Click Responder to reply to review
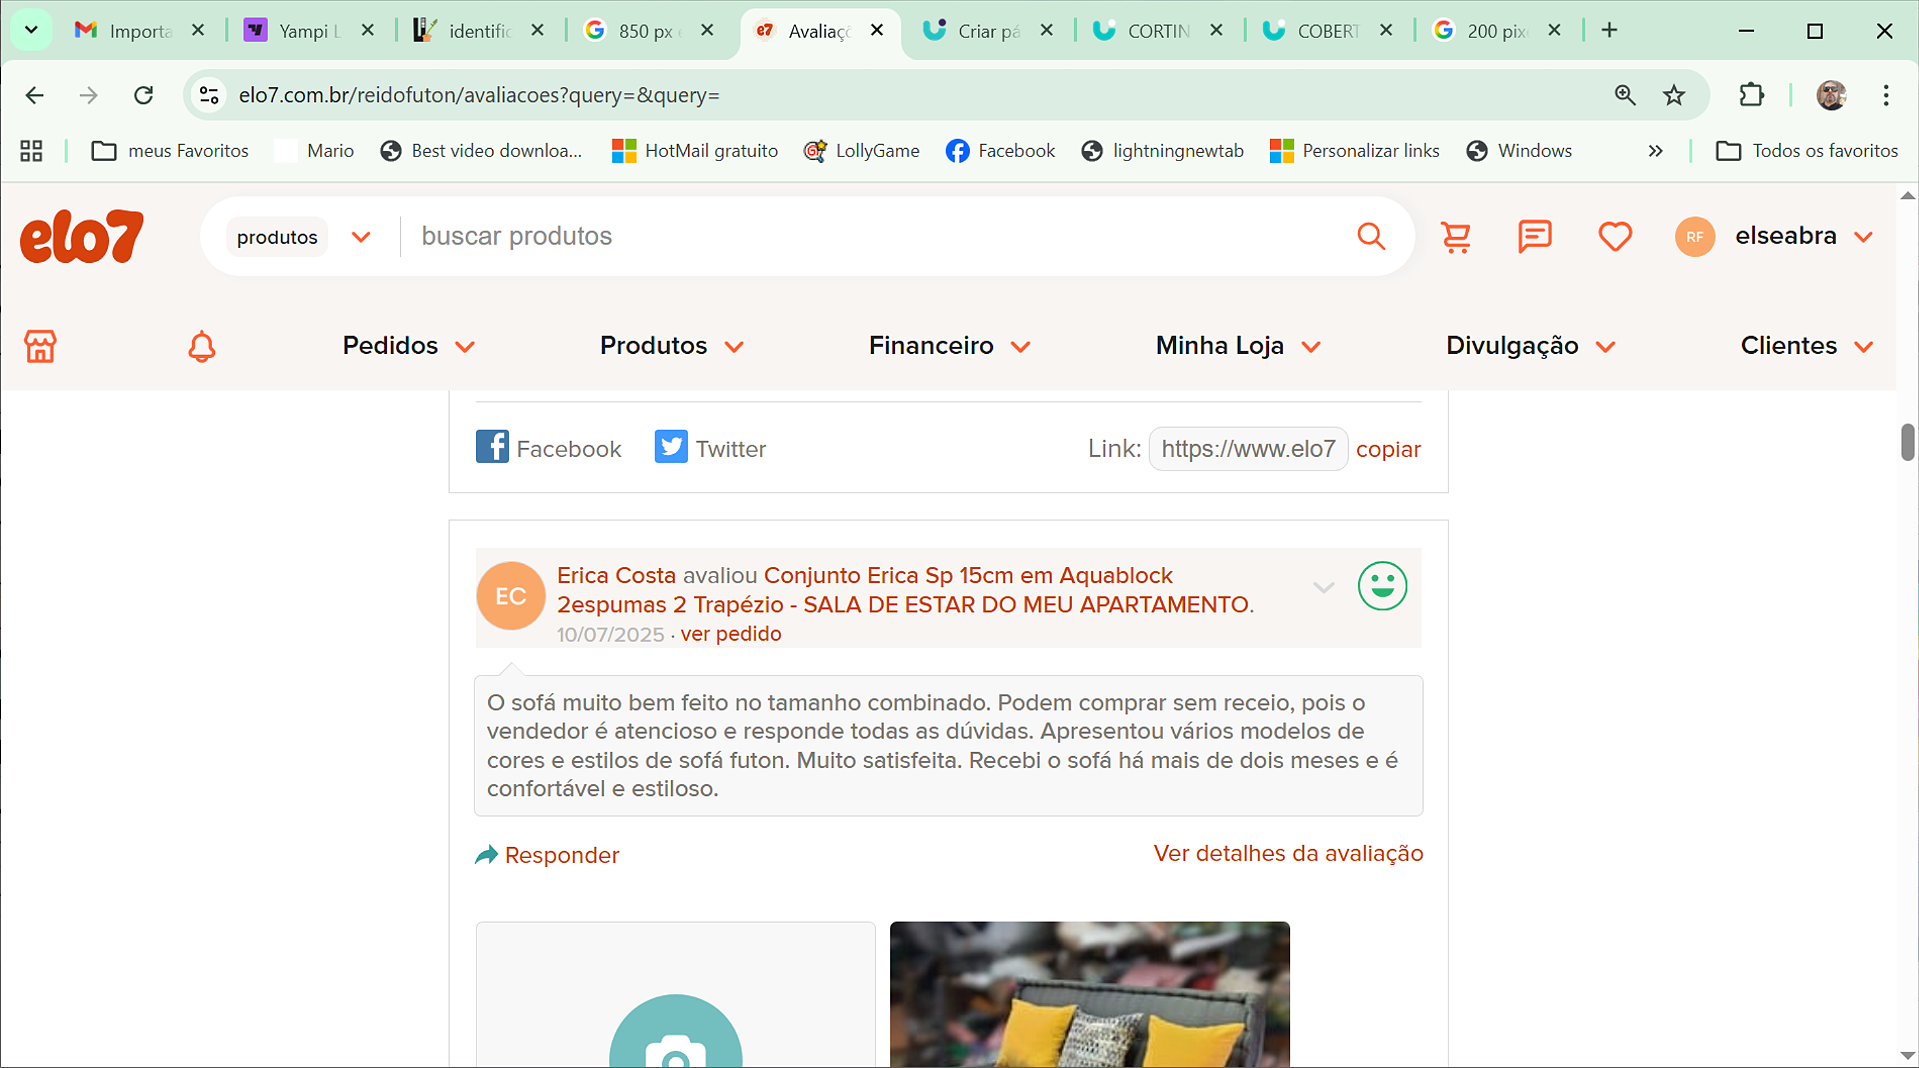This screenshot has height=1068, width=1919. point(547,855)
